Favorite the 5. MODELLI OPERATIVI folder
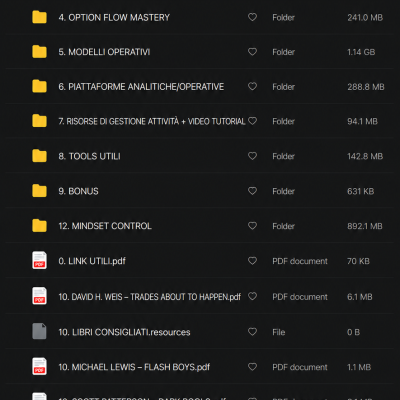 (x=252, y=52)
